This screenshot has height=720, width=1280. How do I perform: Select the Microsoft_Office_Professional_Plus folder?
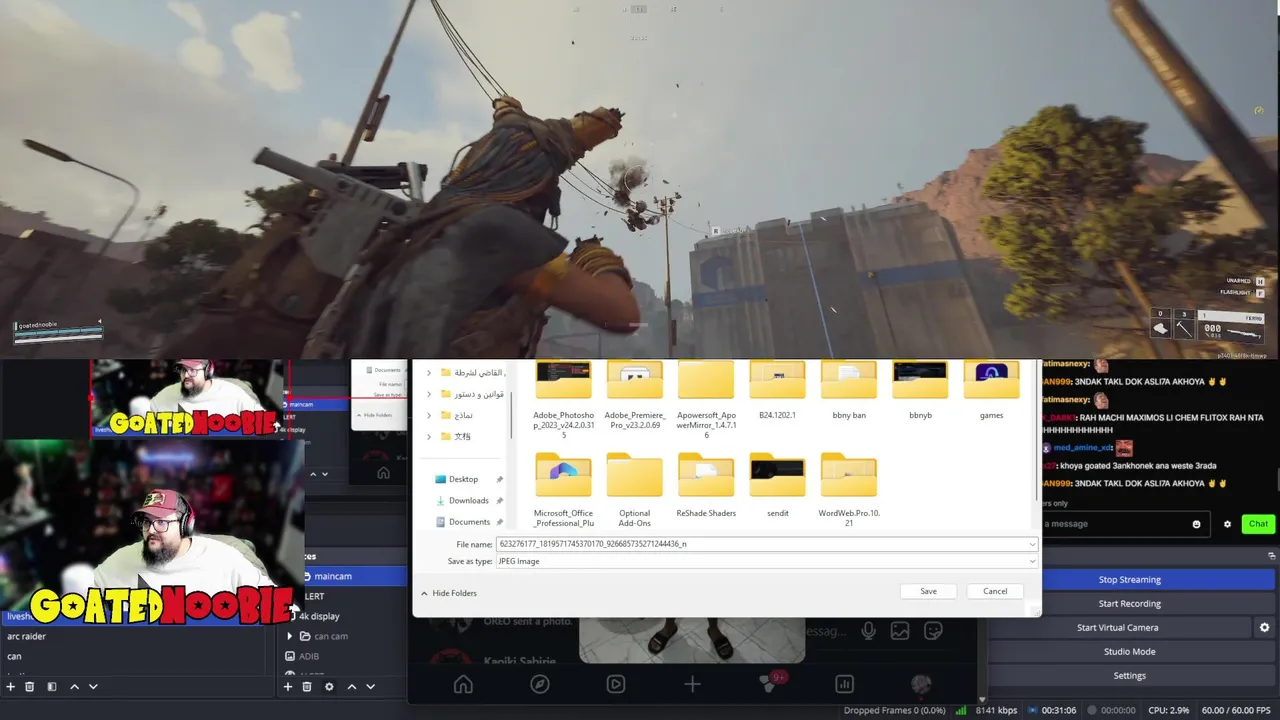(564, 490)
